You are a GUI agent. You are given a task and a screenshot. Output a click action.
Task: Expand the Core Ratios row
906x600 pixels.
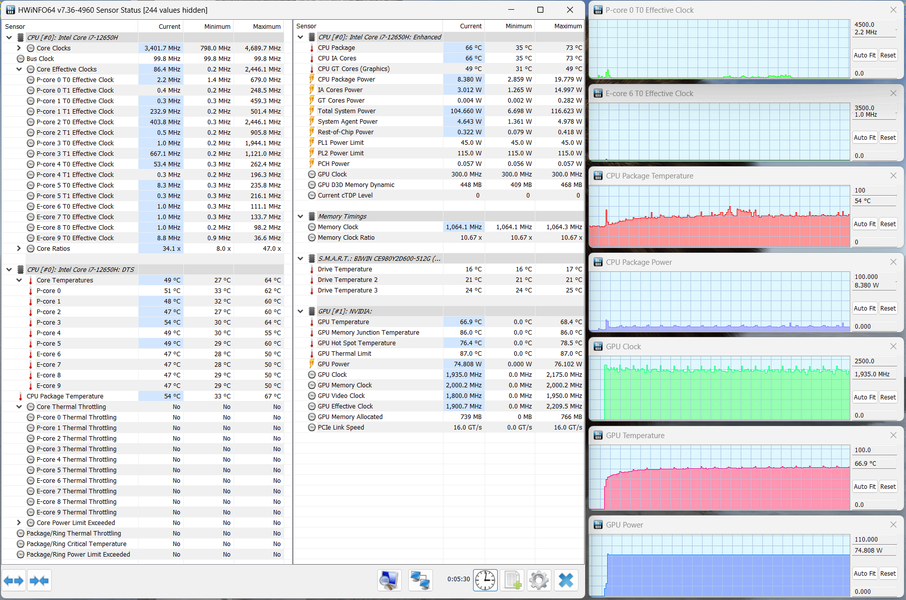point(19,249)
